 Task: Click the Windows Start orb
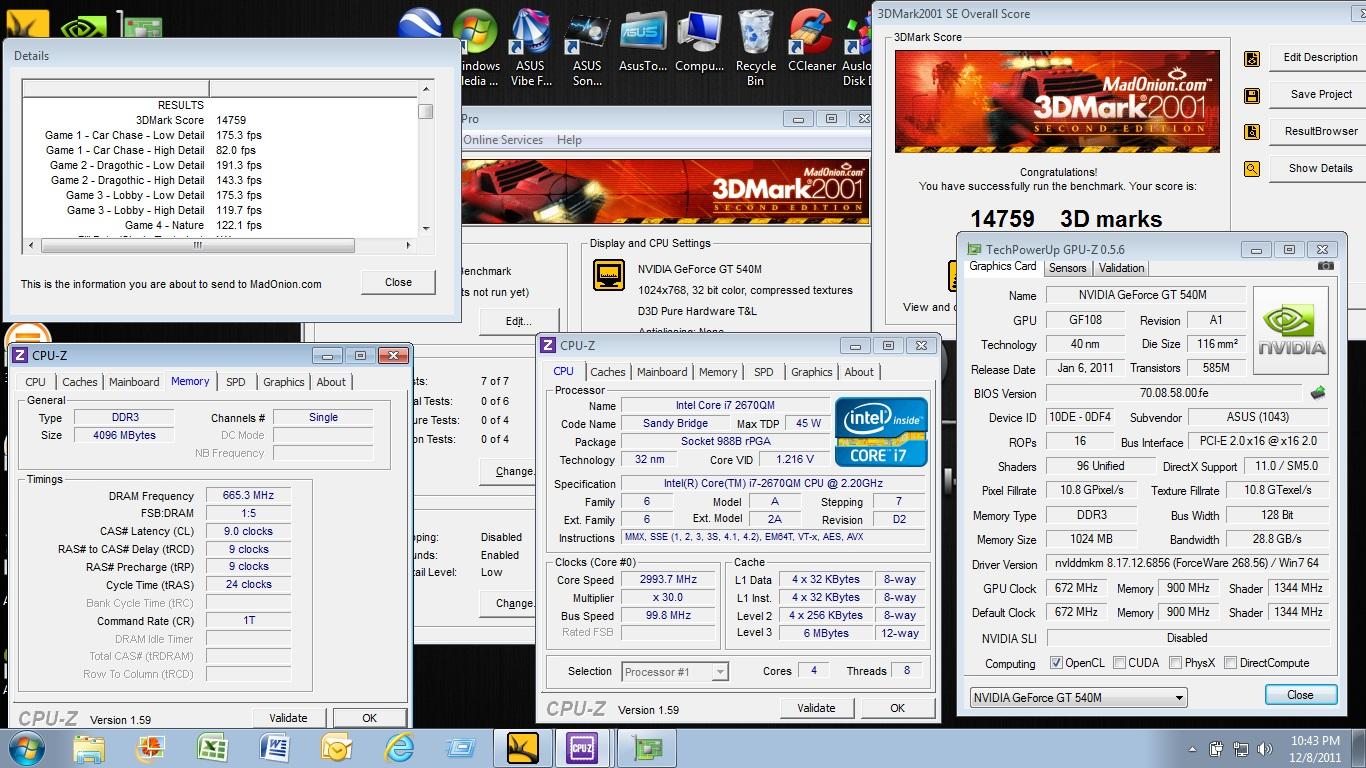pos(25,747)
